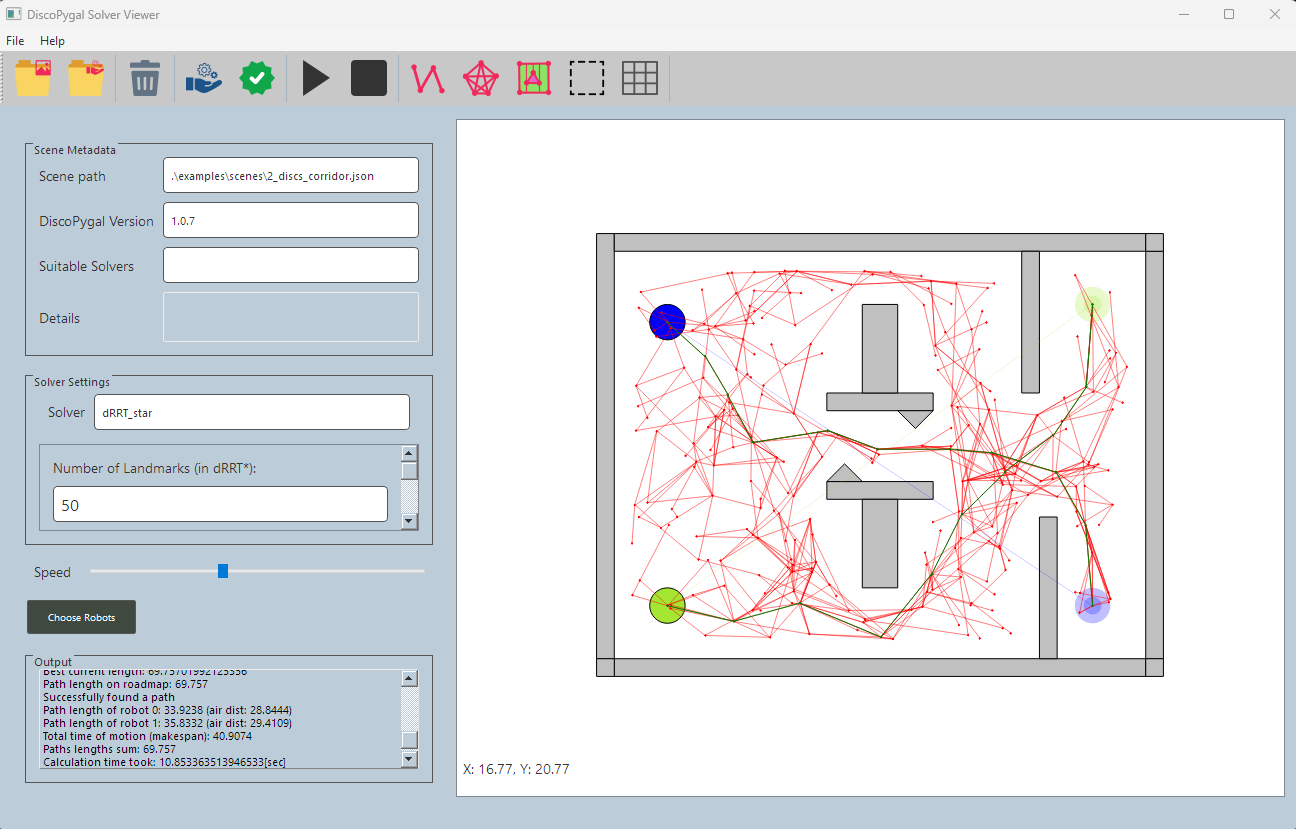This screenshot has width=1296, height=829.
Task: Click the second folder icon with hand
Action: click(x=86, y=78)
